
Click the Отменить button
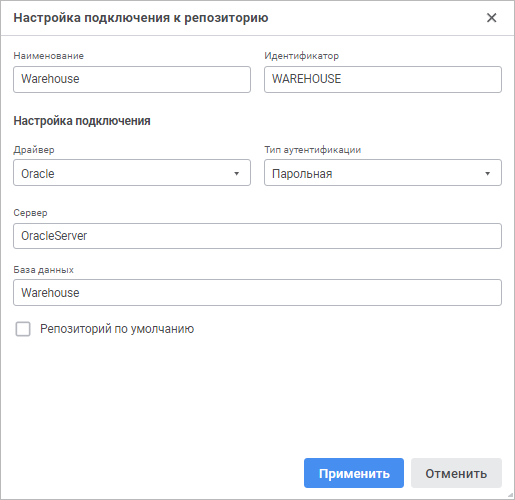[x=456, y=473]
